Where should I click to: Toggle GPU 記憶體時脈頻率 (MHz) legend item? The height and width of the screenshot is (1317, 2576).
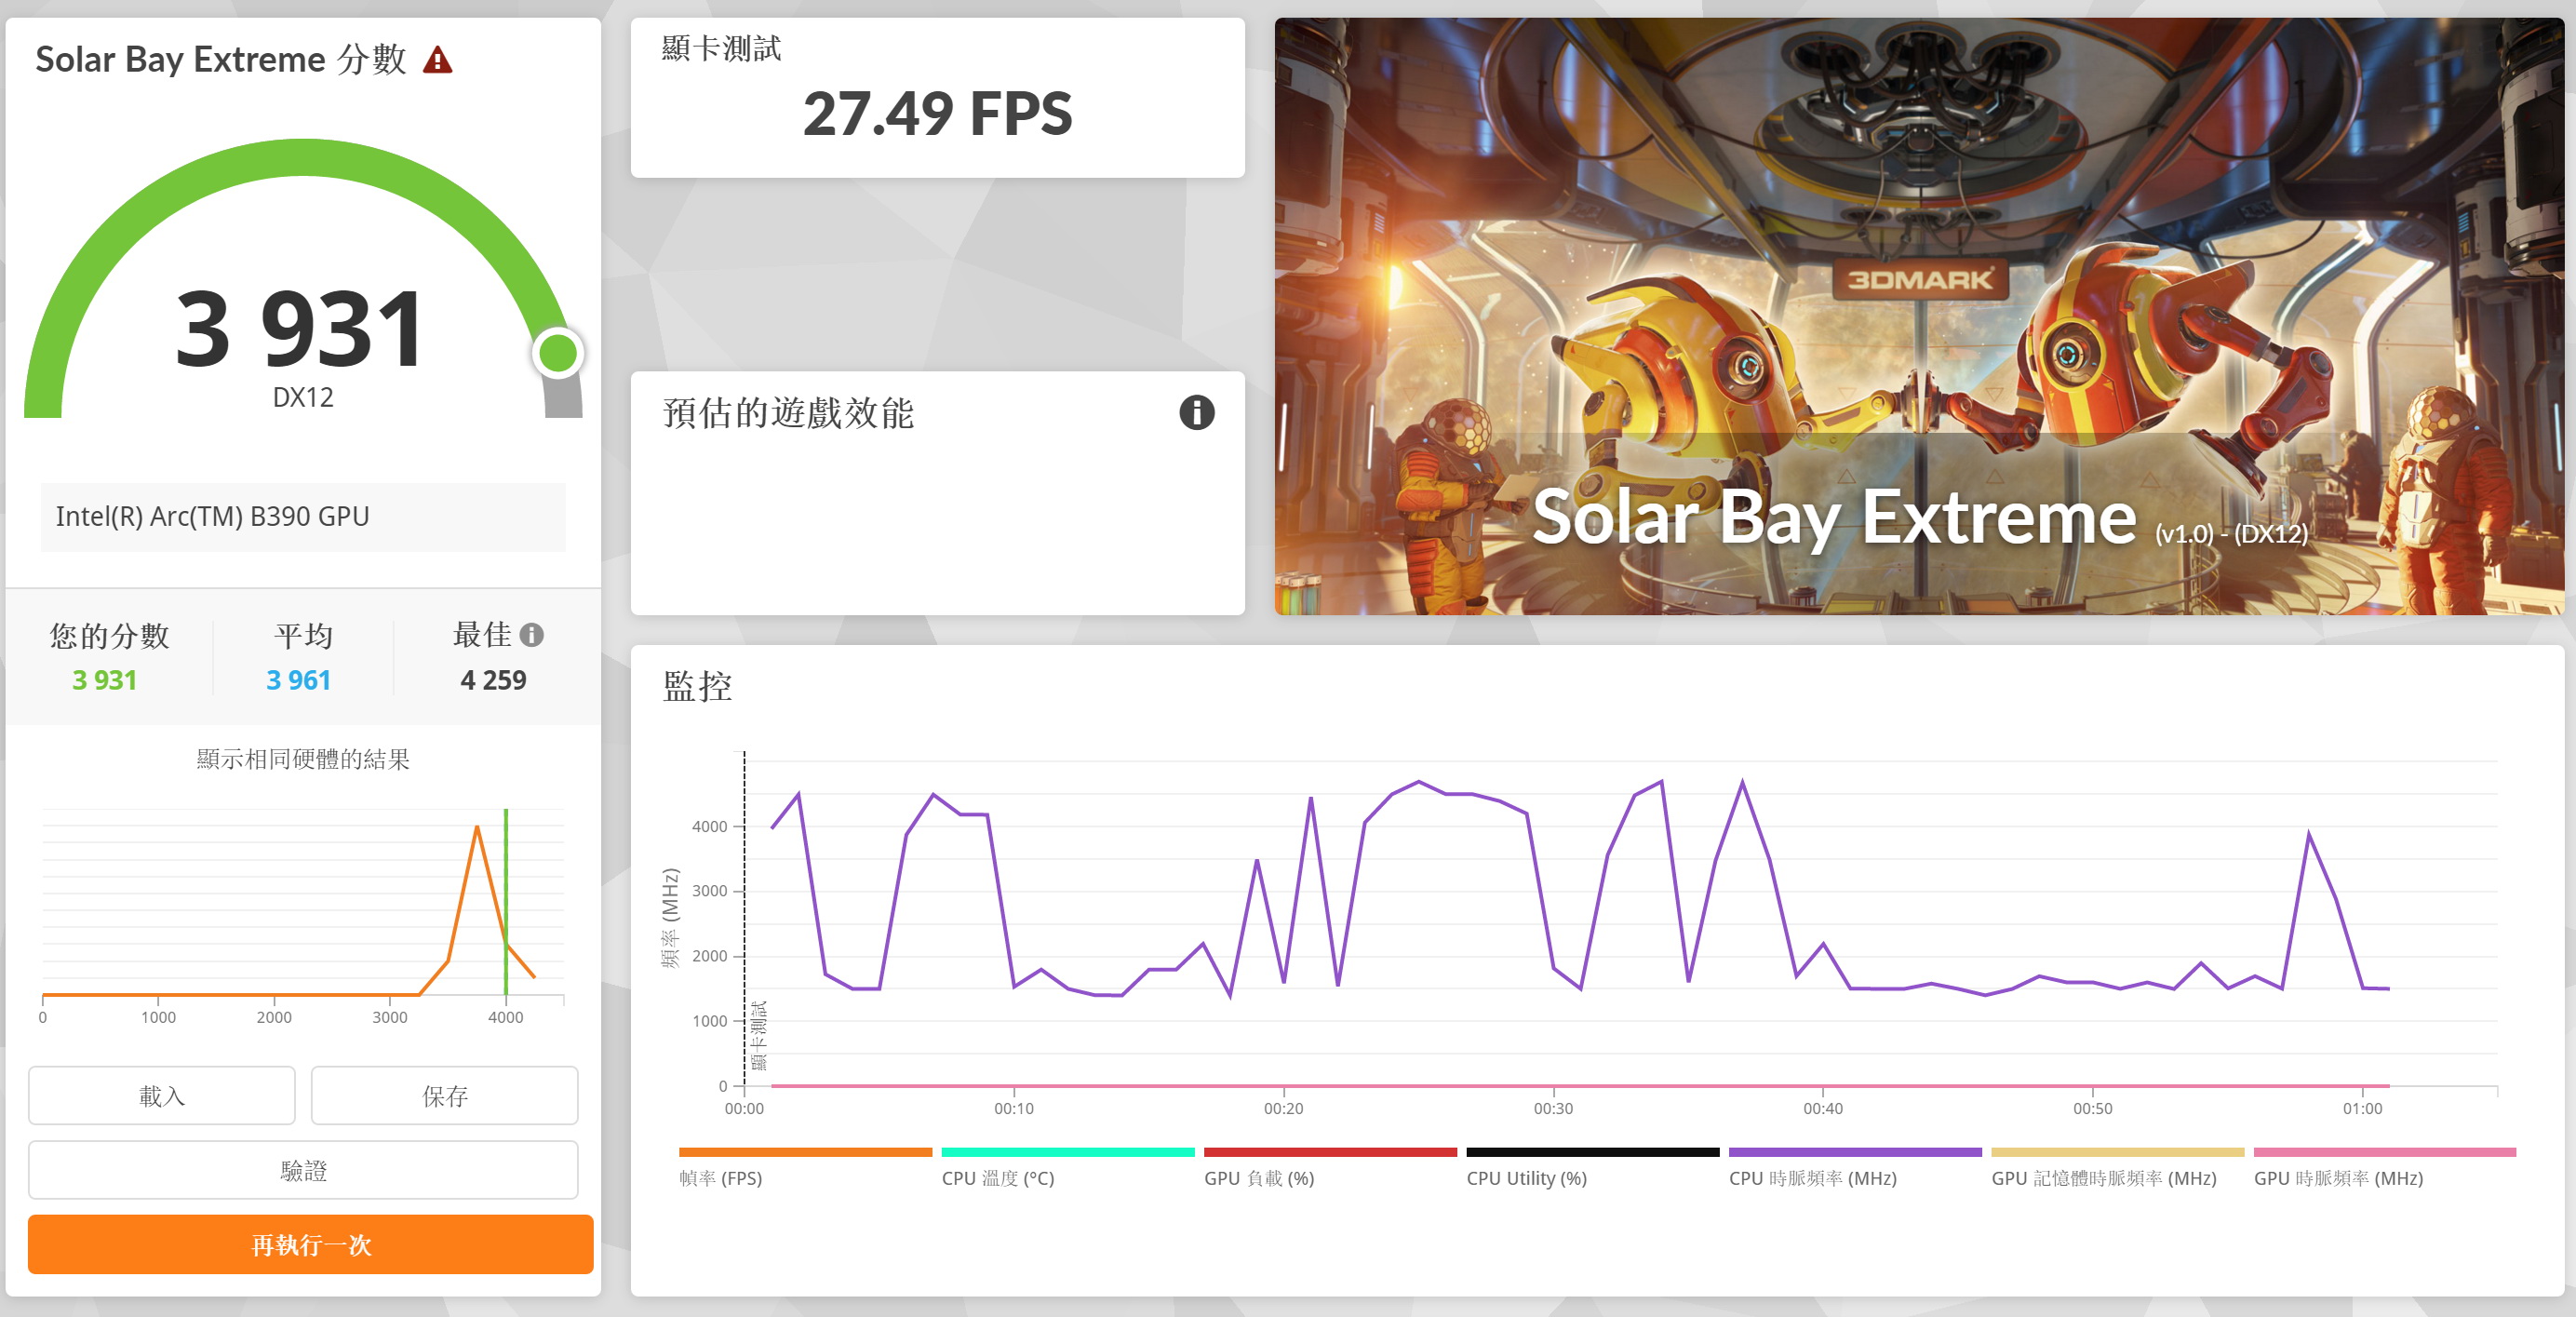pyautogui.click(x=2103, y=1178)
